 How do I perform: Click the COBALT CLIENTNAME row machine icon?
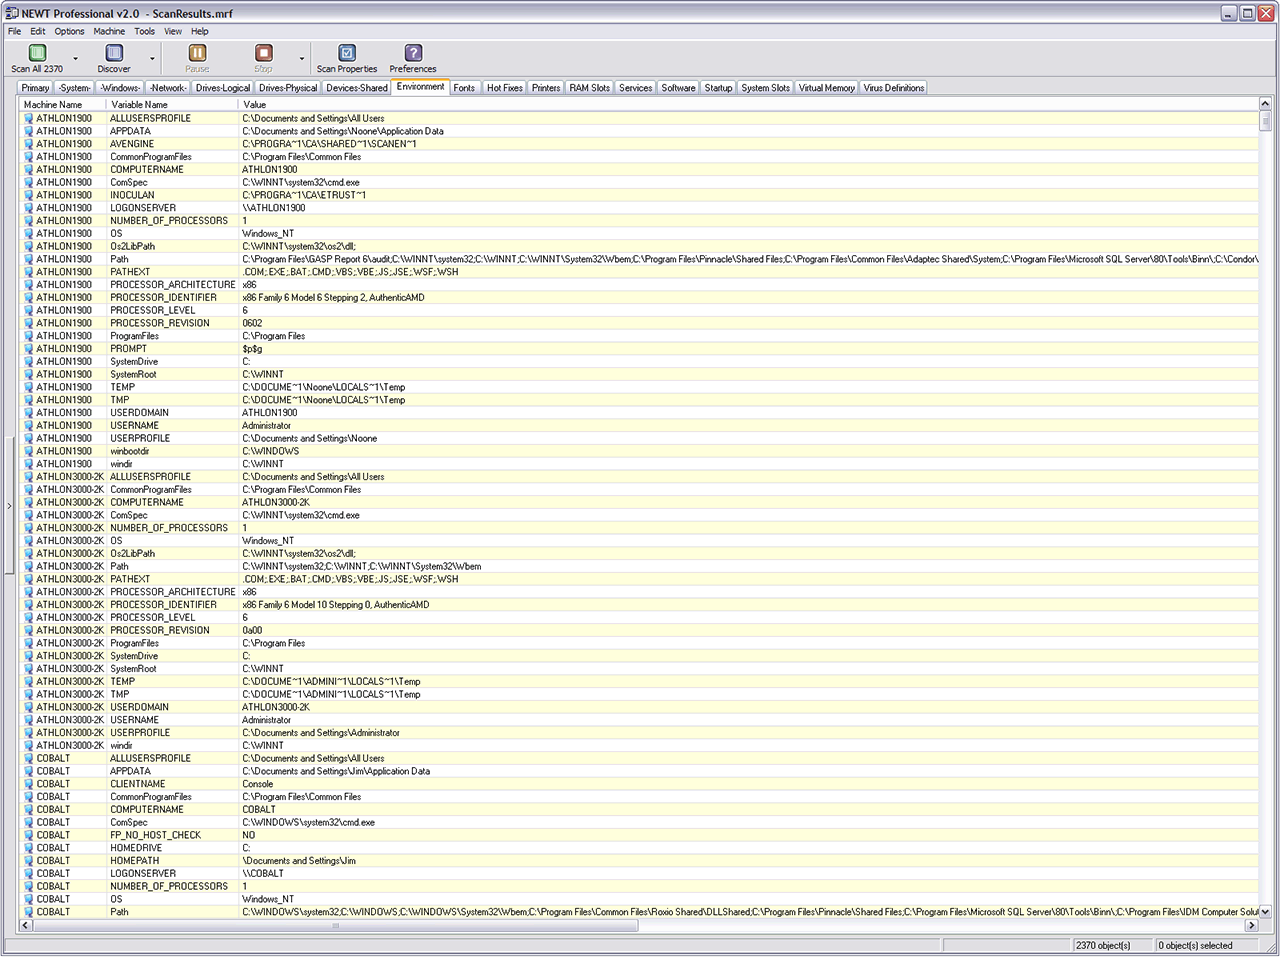pyautogui.click(x=29, y=784)
